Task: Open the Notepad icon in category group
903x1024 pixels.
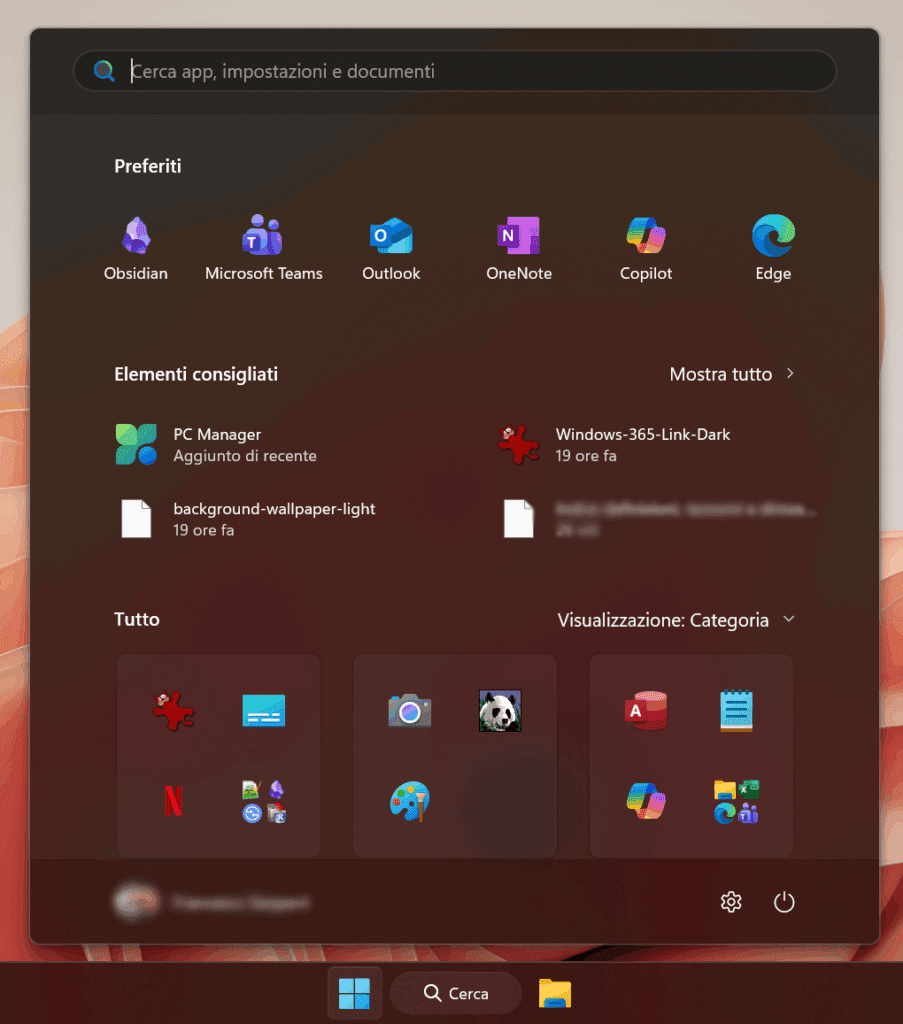Action: (737, 711)
